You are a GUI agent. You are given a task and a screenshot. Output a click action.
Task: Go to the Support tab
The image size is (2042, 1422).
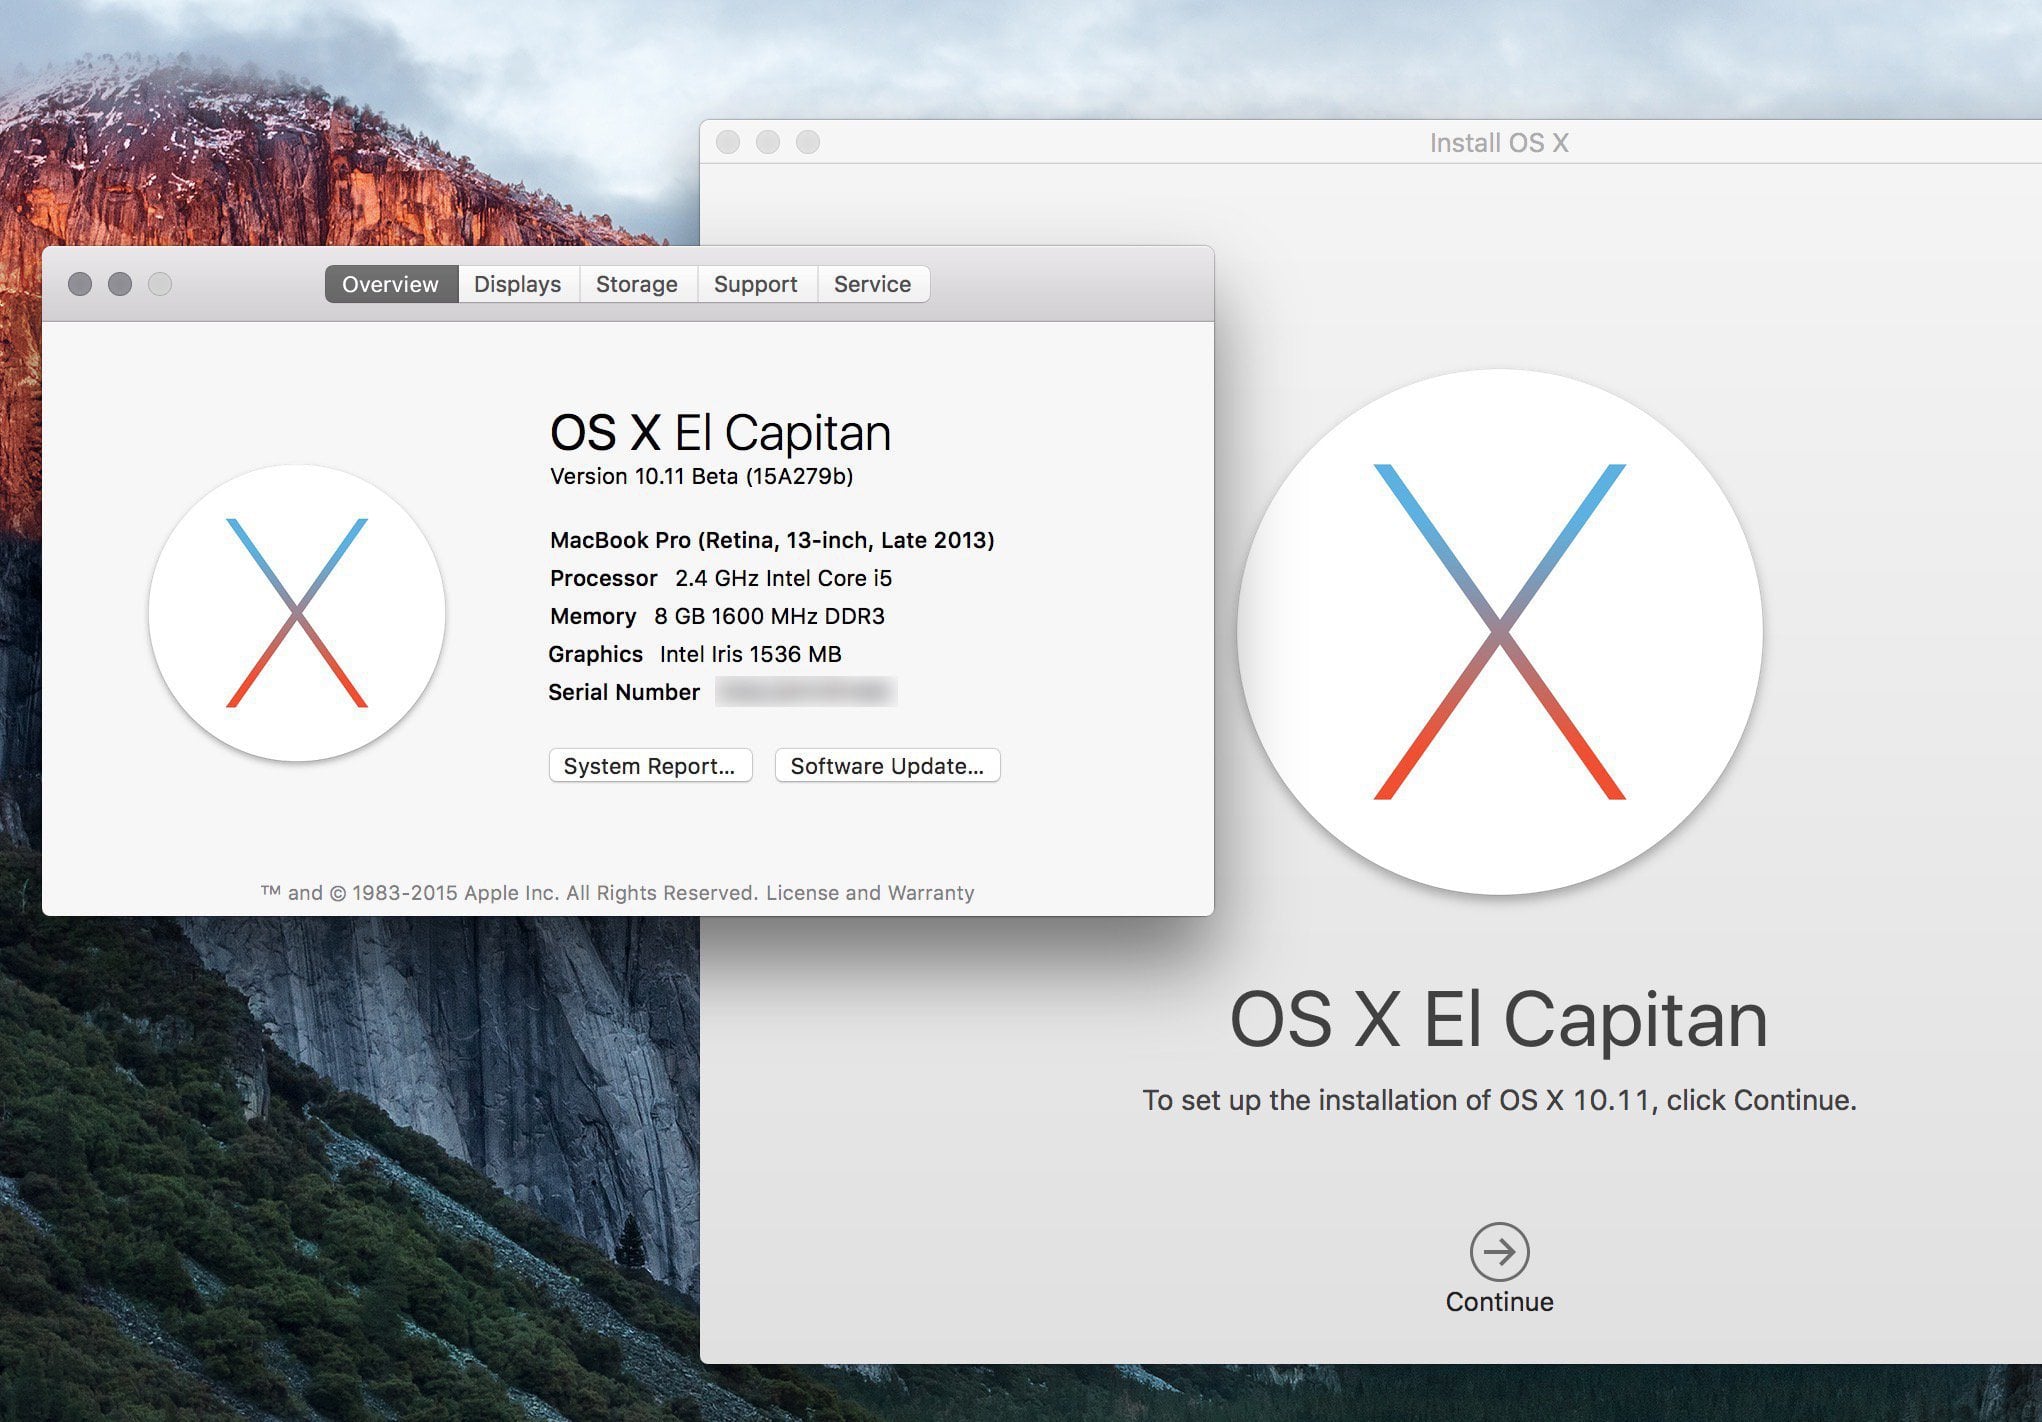(755, 284)
